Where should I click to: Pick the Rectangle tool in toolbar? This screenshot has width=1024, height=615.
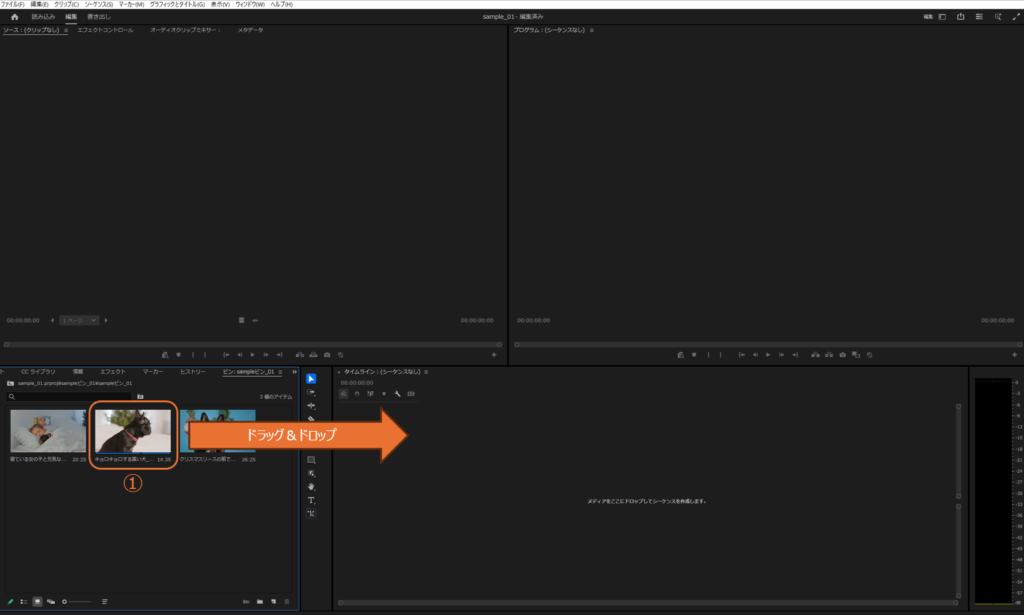click(x=311, y=460)
